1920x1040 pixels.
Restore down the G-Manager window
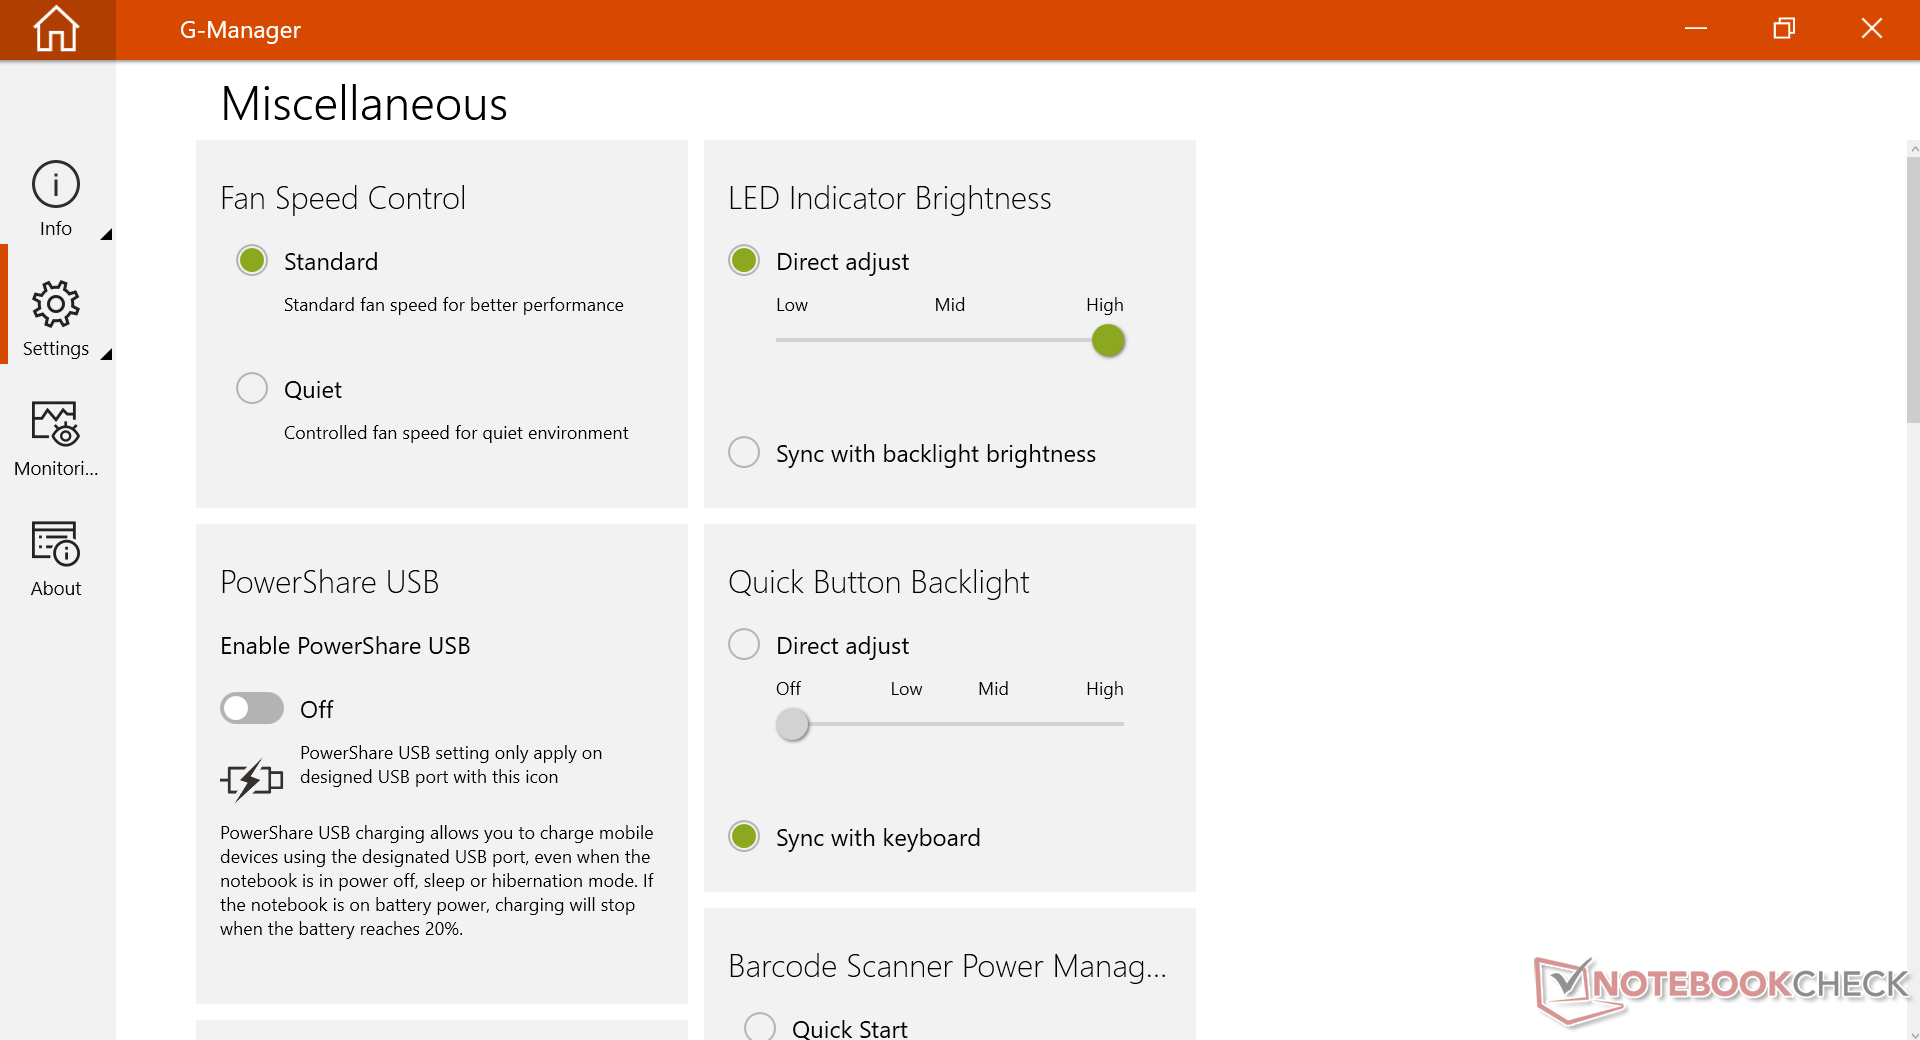coord(1784,29)
